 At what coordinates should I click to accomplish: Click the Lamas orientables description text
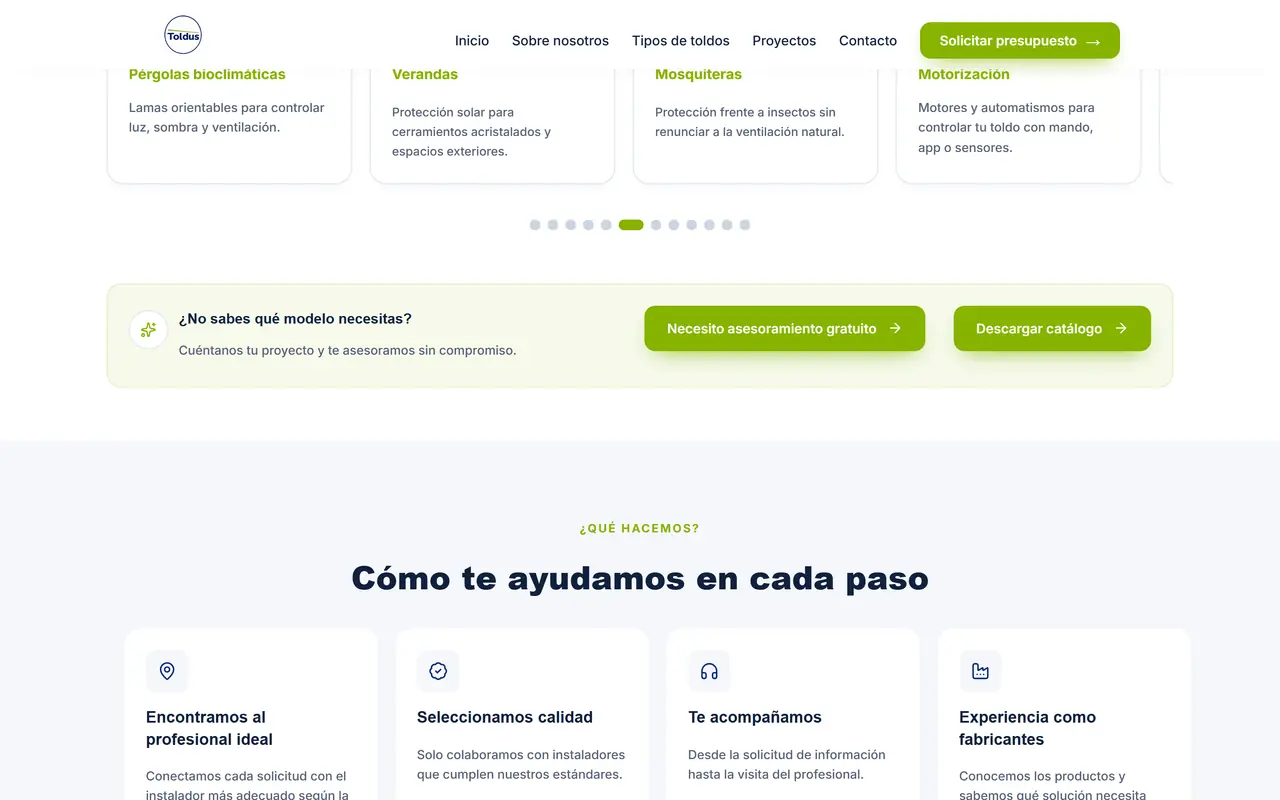pyautogui.click(x=227, y=118)
